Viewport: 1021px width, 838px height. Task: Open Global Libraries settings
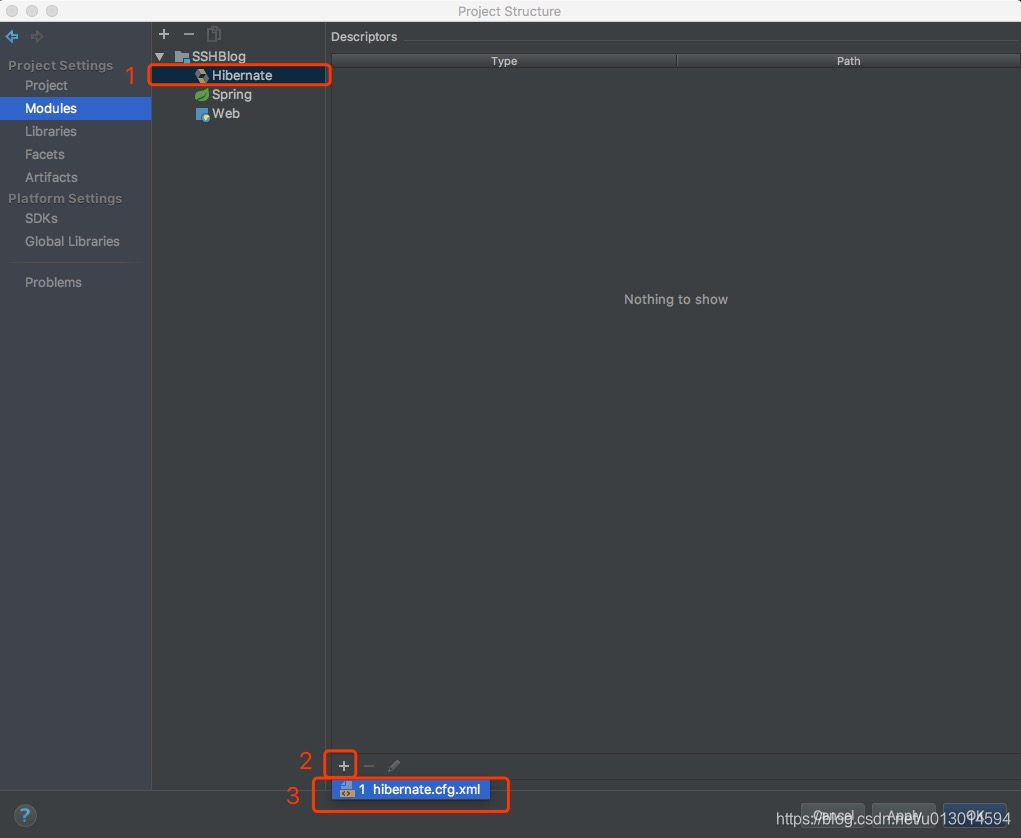(72, 241)
